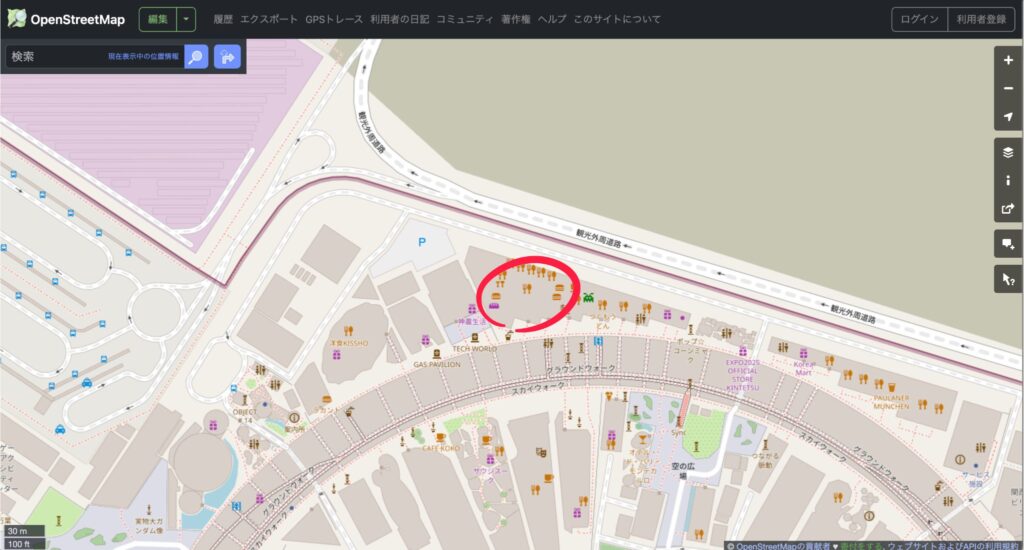Image resolution: width=1024 pixels, height=550 pixels.
Task: Open the 履歴 menu item
Action: [223, 20]
